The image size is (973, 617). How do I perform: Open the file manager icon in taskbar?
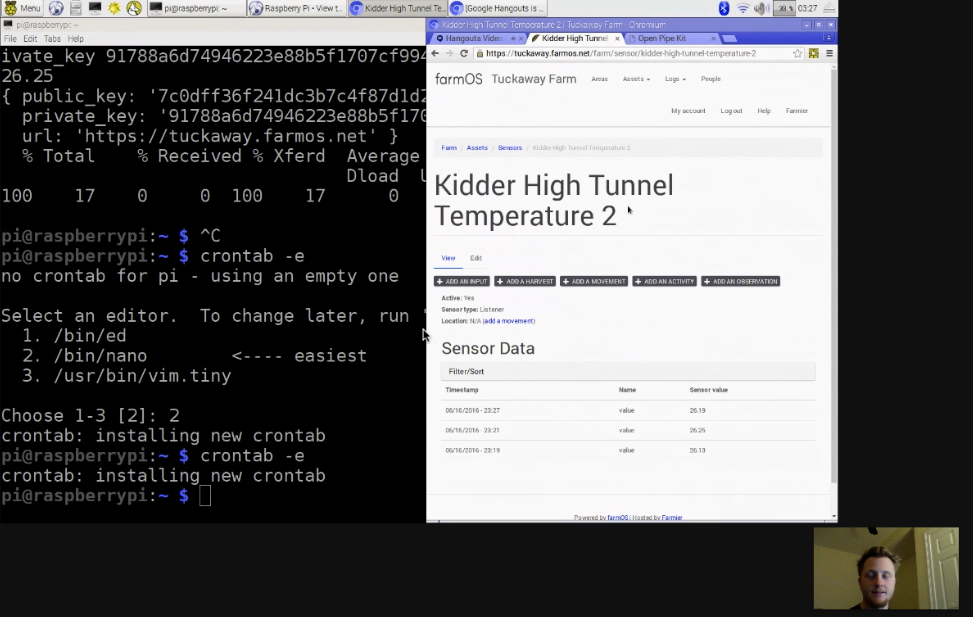(76, 8)
